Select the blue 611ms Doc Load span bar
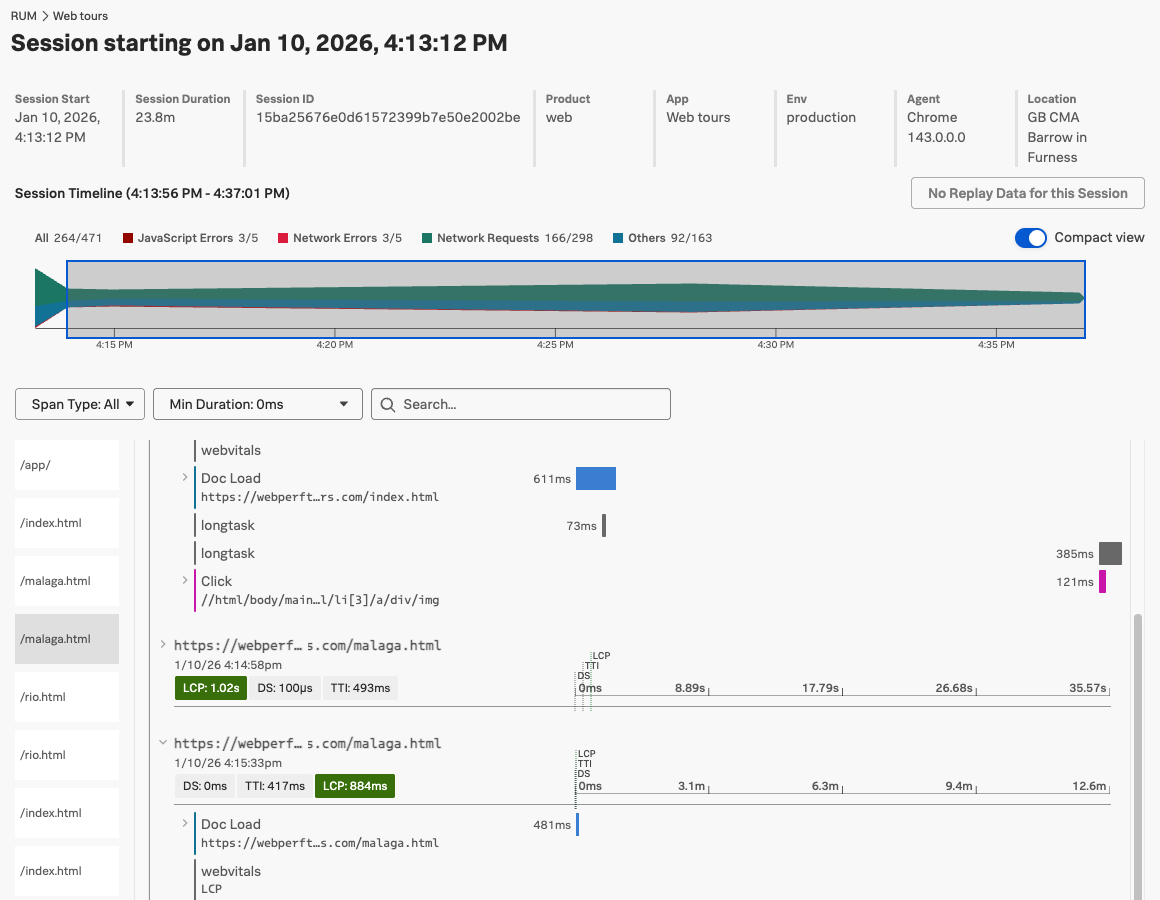The image size is (1160, 900). point(595,478)
